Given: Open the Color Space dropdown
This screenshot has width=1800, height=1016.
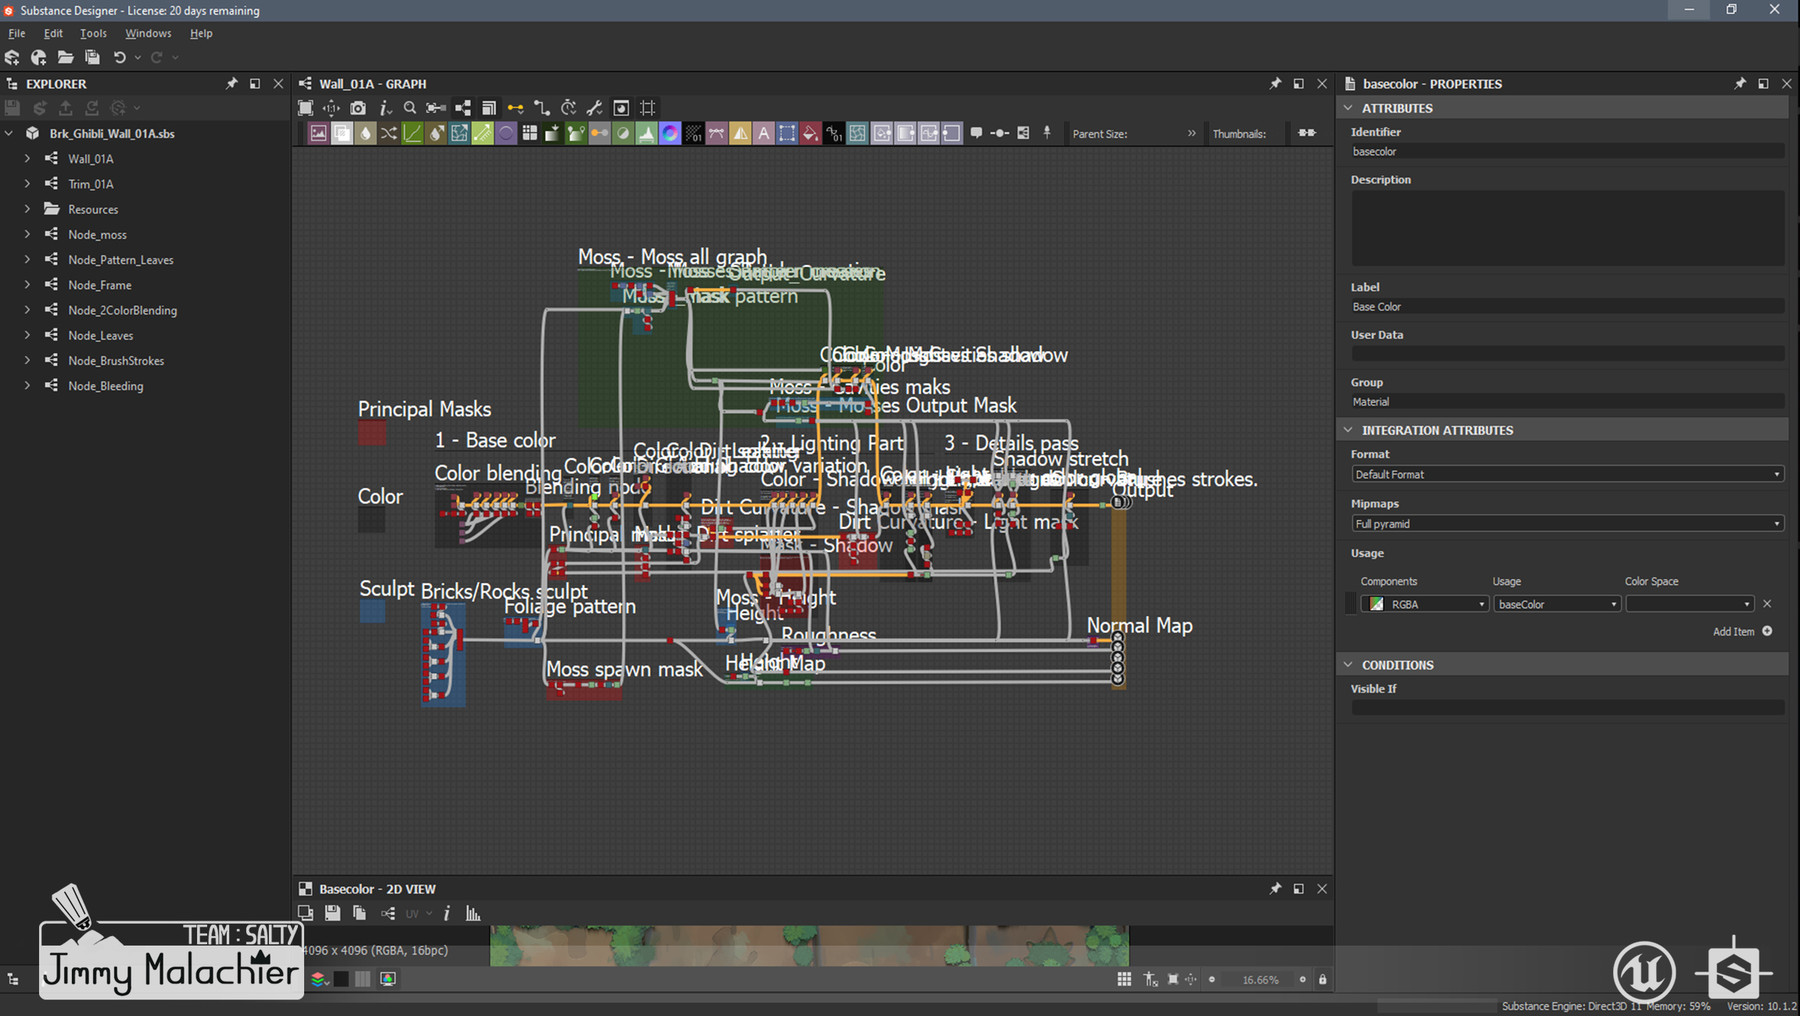Looking at the screenshot, I should (1689, 604).
